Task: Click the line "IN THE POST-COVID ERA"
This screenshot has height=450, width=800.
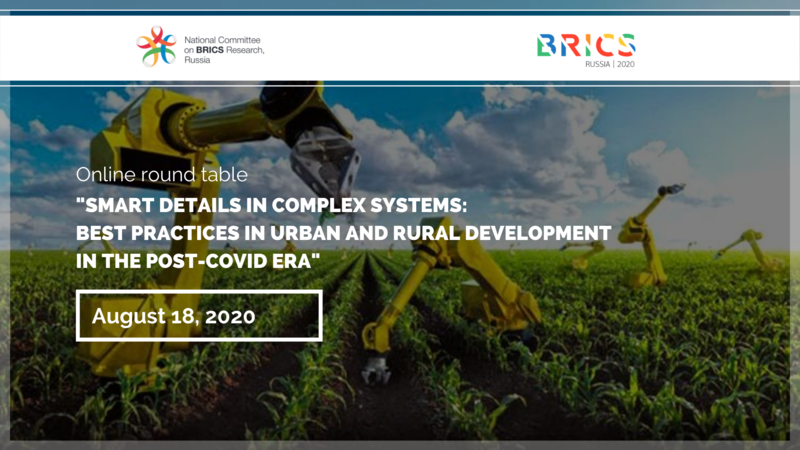Action: pyautogui.click(x=198, y=261)
